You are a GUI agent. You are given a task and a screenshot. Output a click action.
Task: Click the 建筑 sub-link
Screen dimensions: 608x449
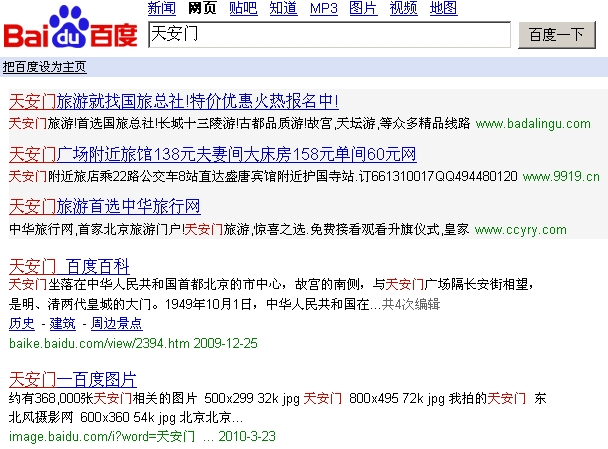(63, 323)
